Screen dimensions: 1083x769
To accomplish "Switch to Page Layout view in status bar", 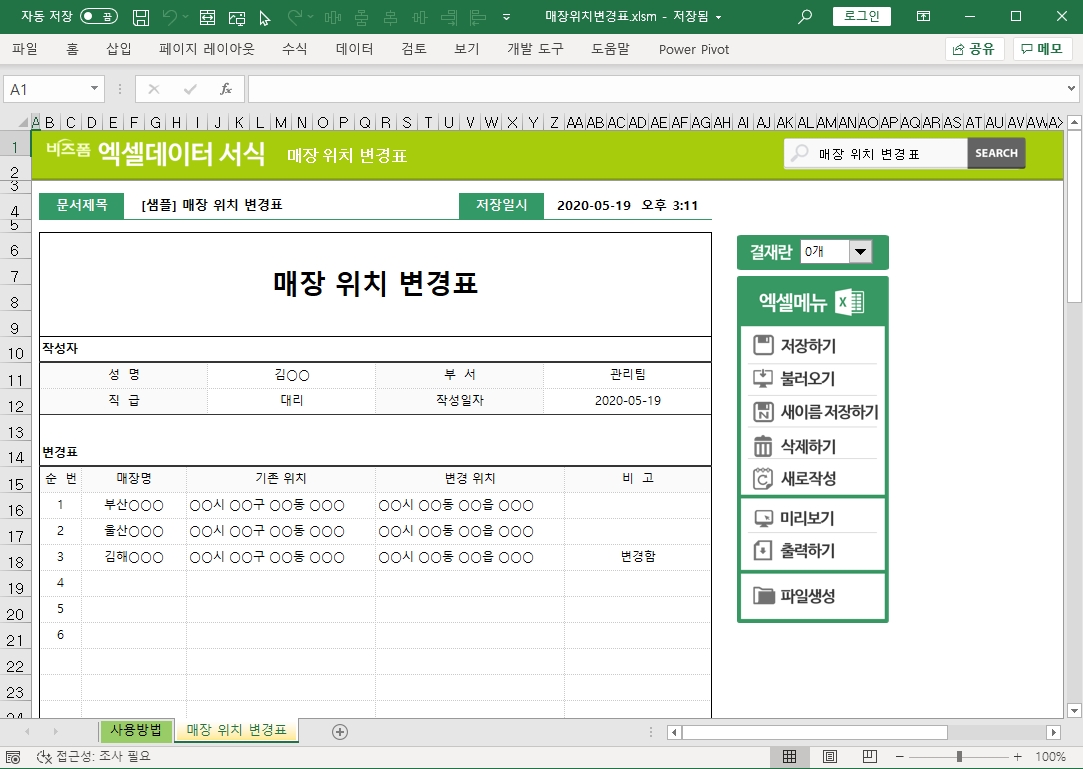I will coord(829,757).
